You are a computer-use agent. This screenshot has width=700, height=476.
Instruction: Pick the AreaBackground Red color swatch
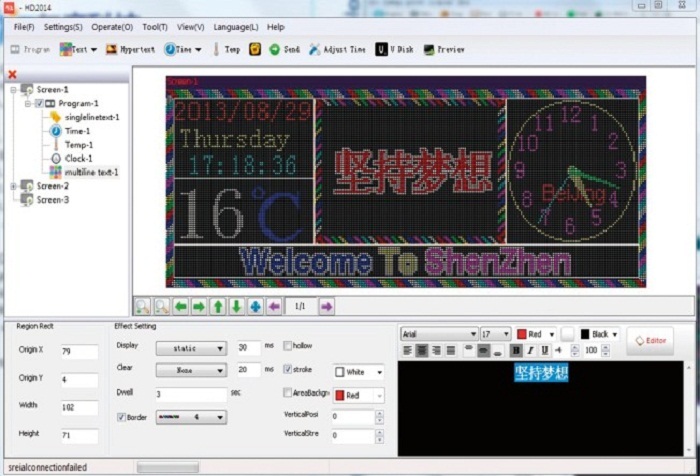[340, 395]
